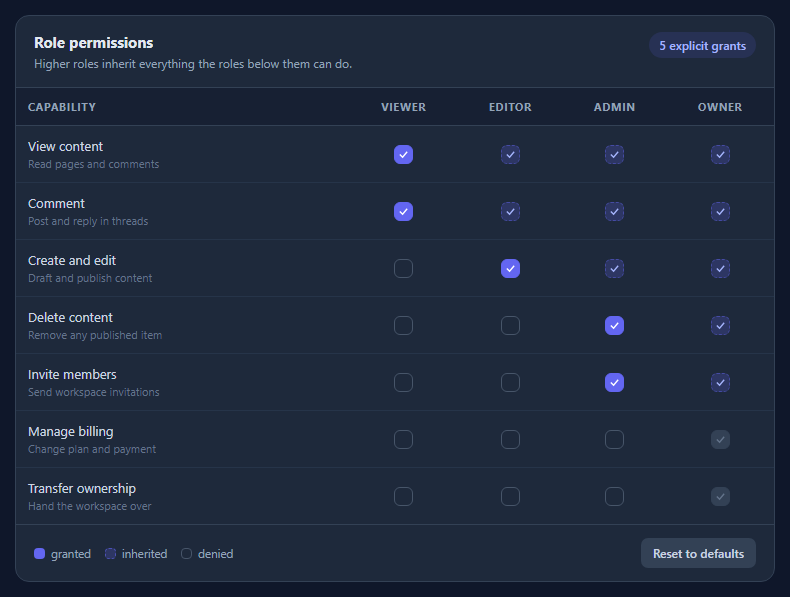
Task: Click 'Post and reply in threads' description
Action: [88, 221]
